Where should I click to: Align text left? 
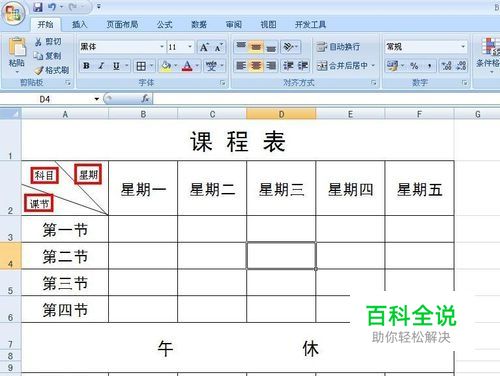241,66
